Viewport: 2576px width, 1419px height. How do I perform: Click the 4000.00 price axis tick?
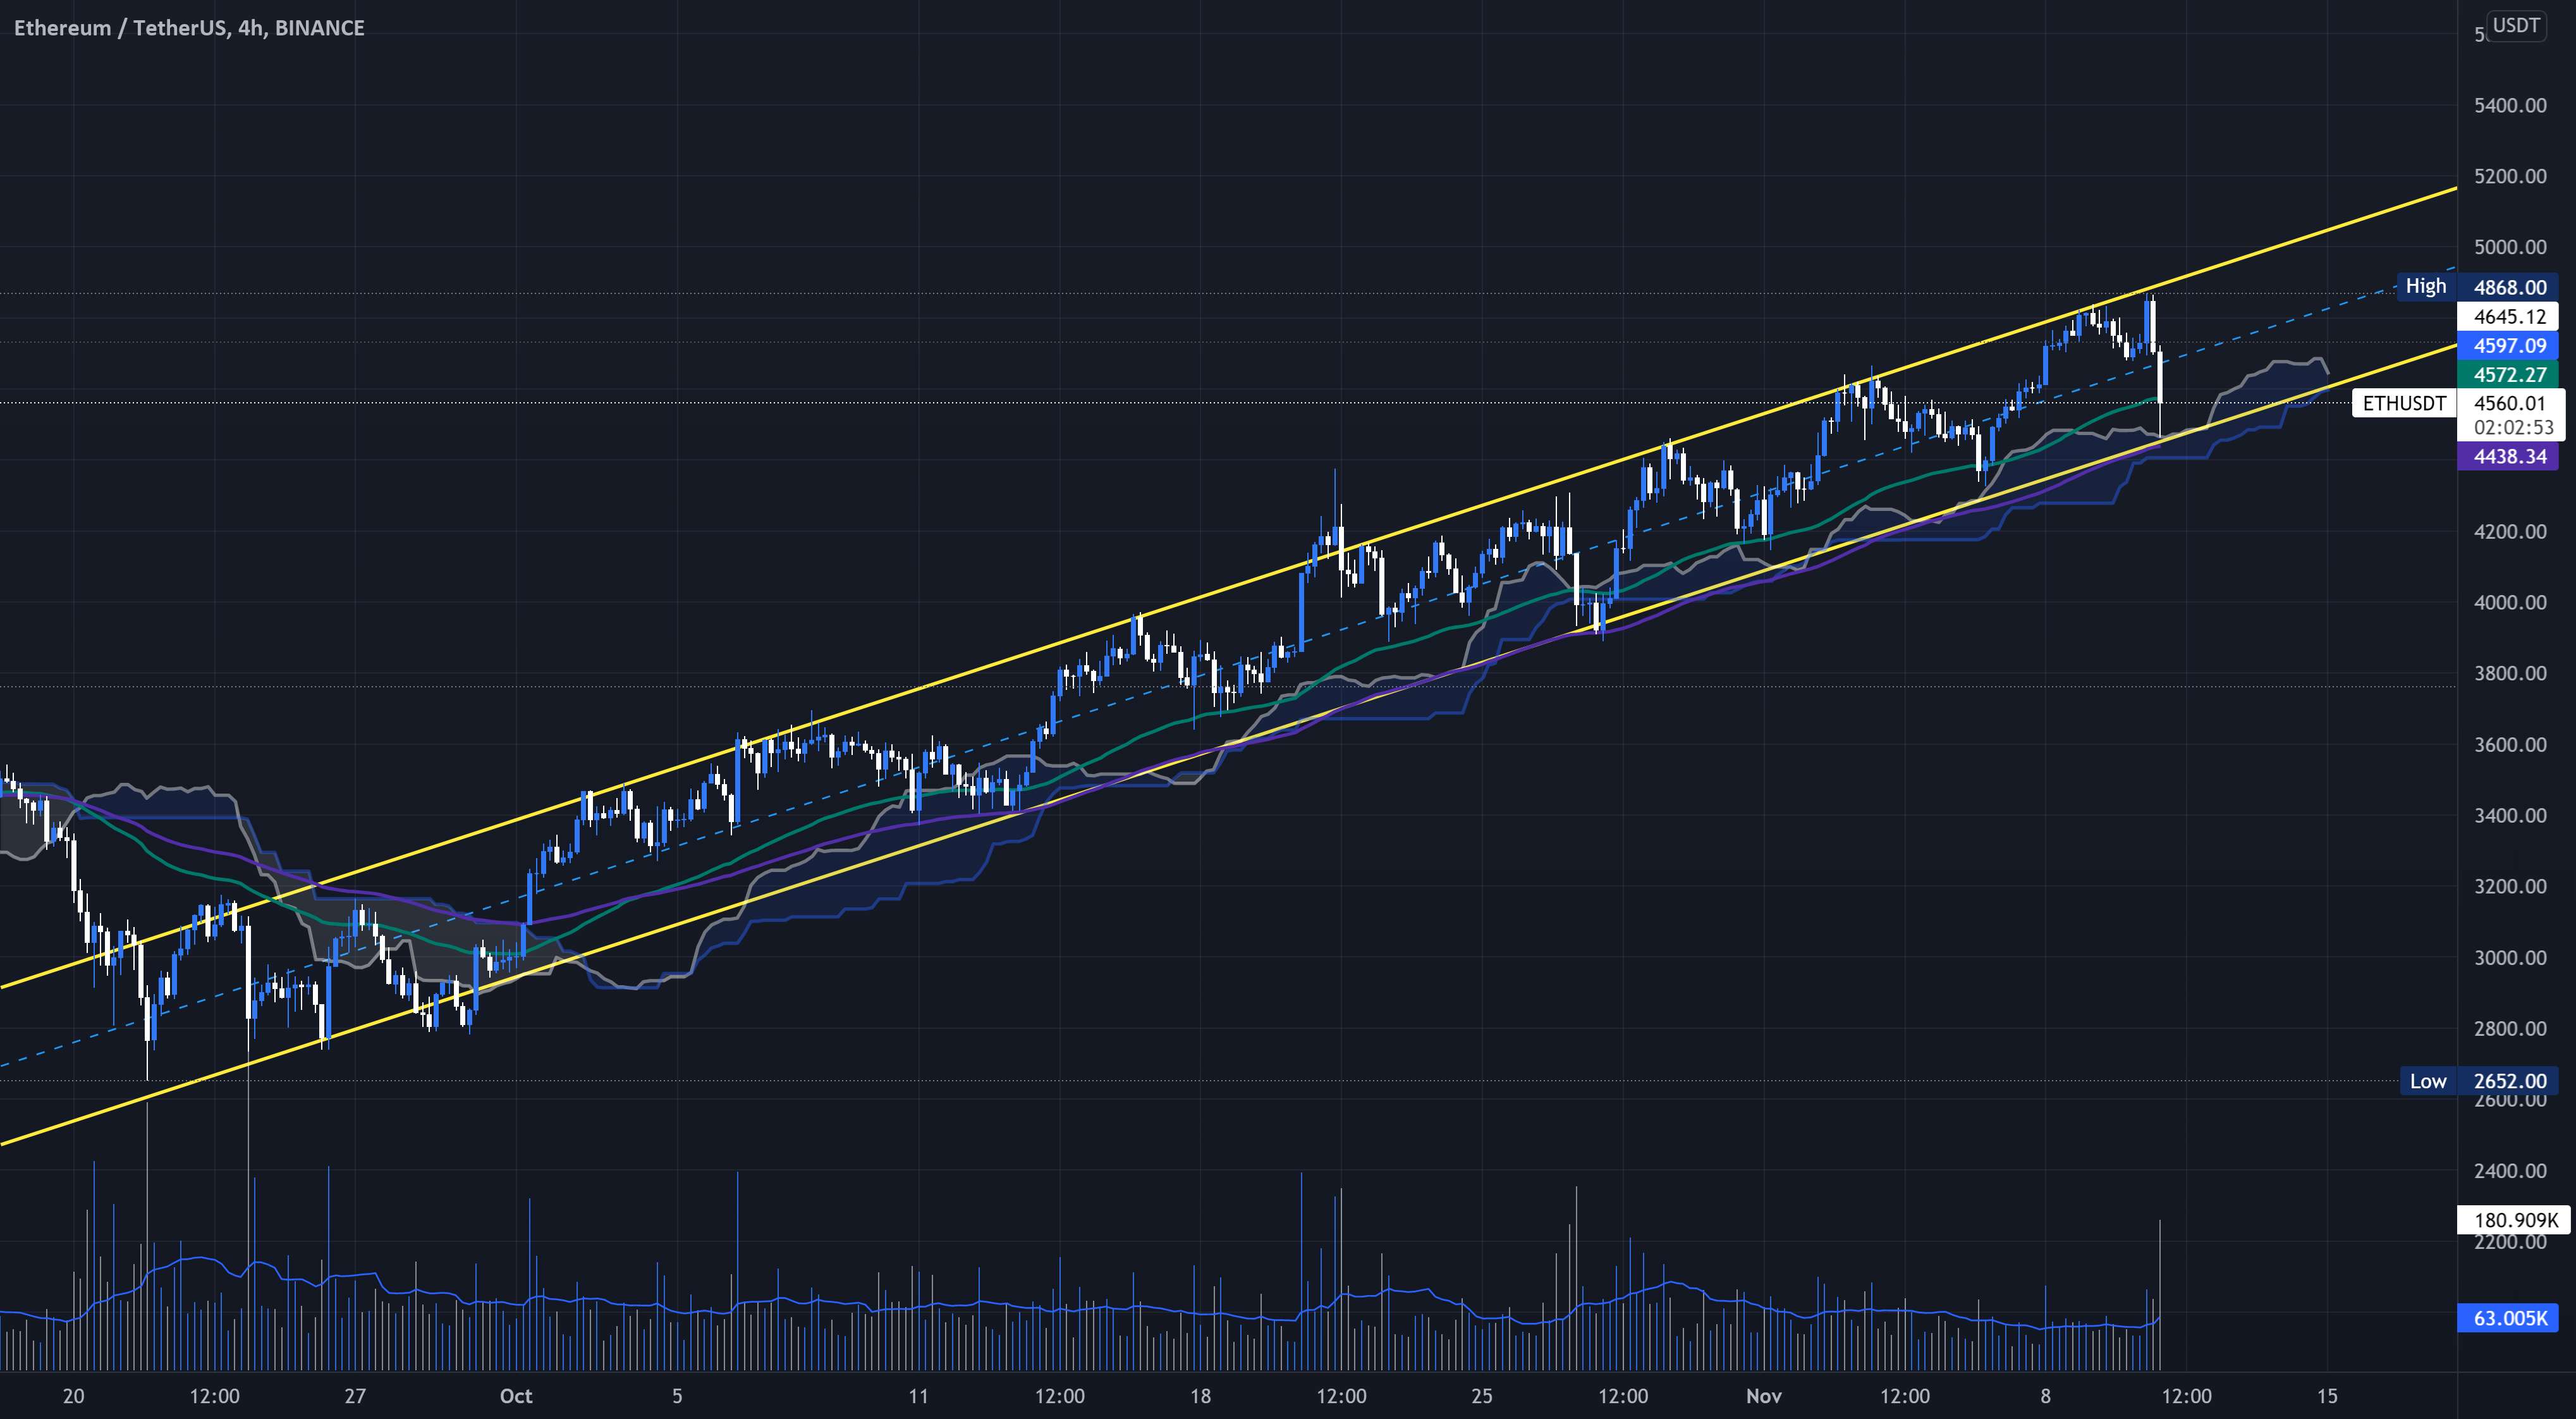(2510, 602)
